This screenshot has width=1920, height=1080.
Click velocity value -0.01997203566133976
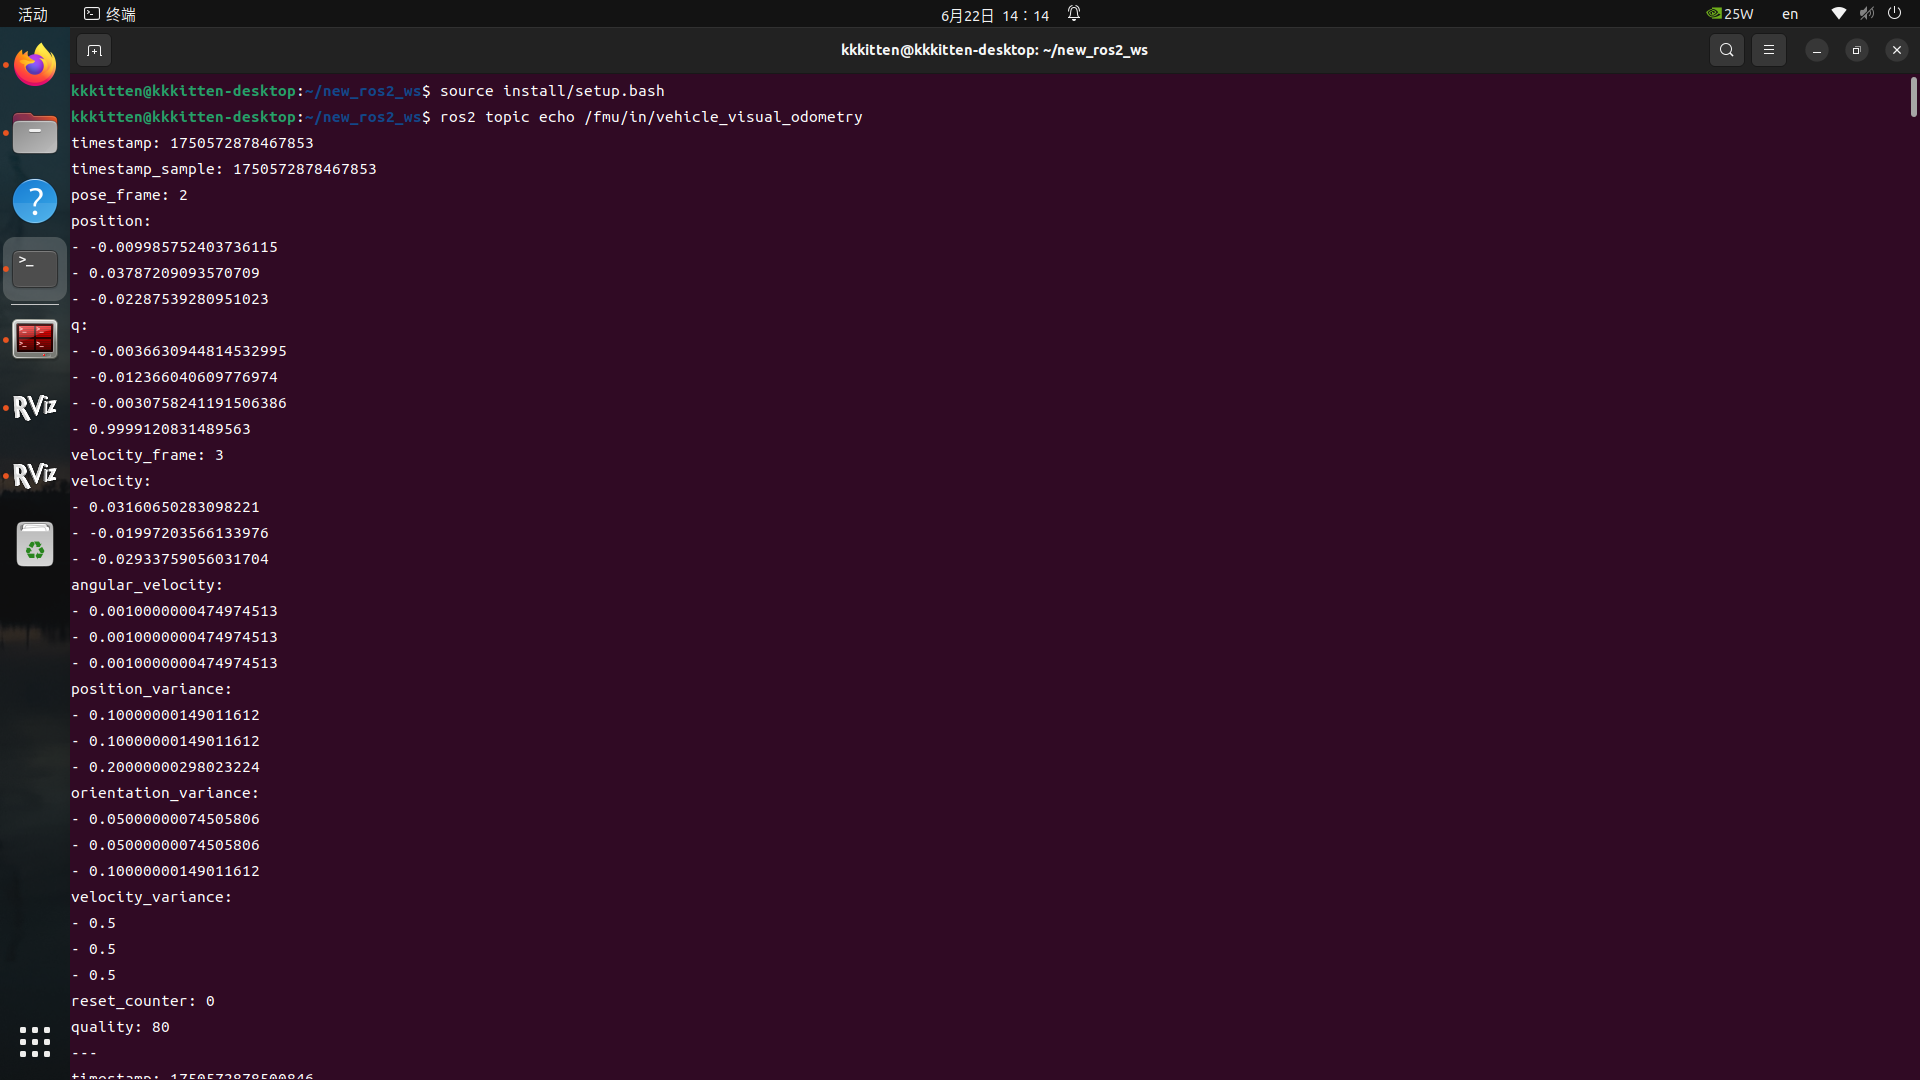point(179,533)
